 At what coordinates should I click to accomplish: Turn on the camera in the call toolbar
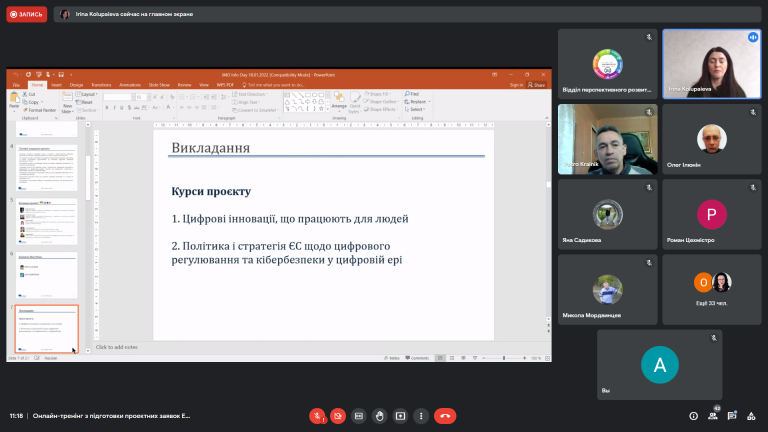coord(337,416)
